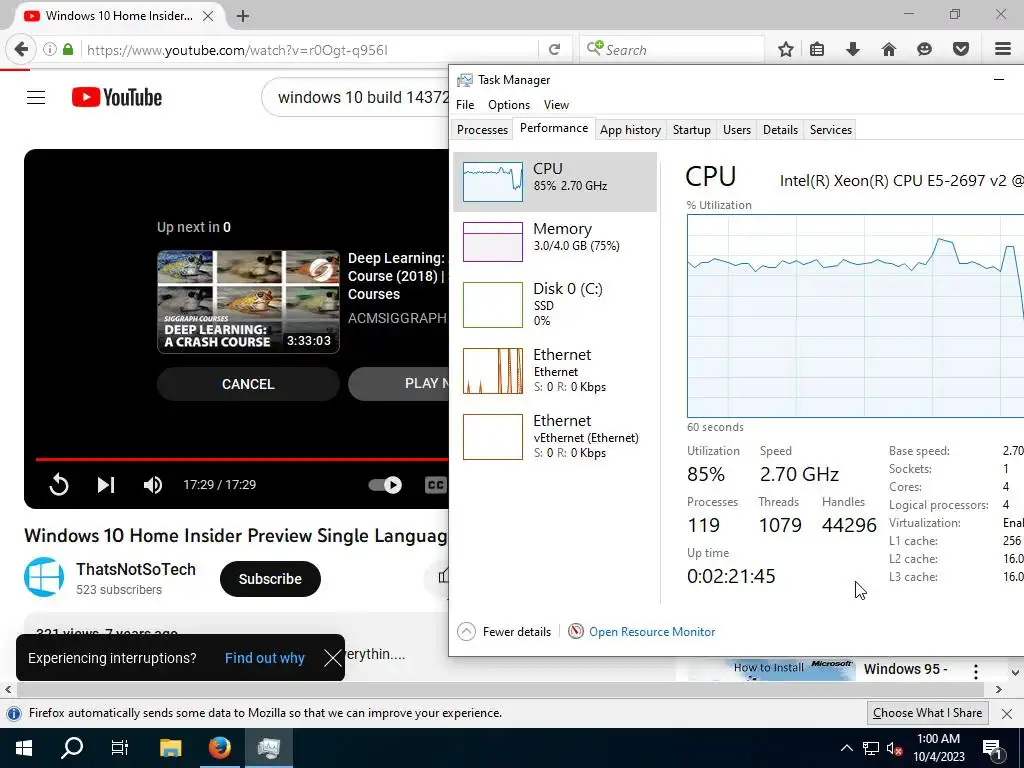
Task: Open File Explorer from taskbar
Action: (x=170, y=748)
